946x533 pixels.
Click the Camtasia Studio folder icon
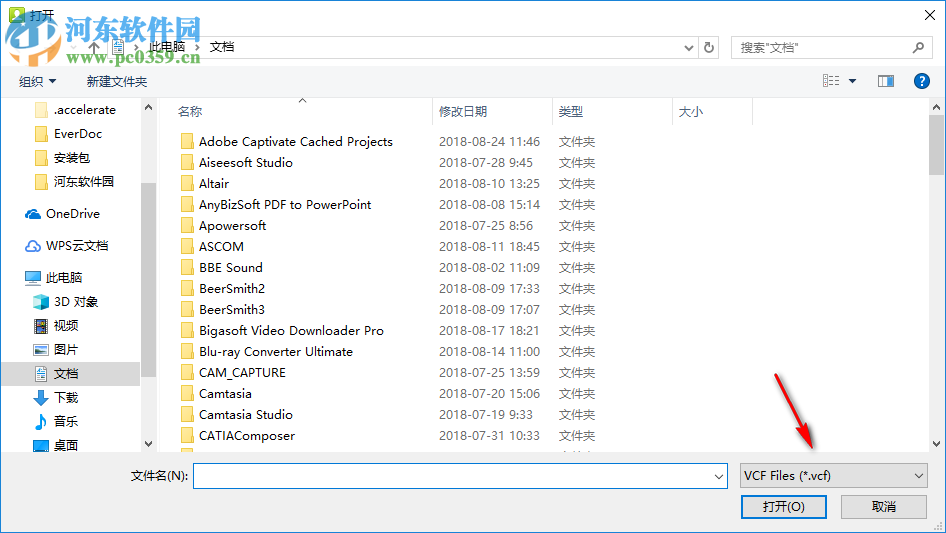click(187, 415)
